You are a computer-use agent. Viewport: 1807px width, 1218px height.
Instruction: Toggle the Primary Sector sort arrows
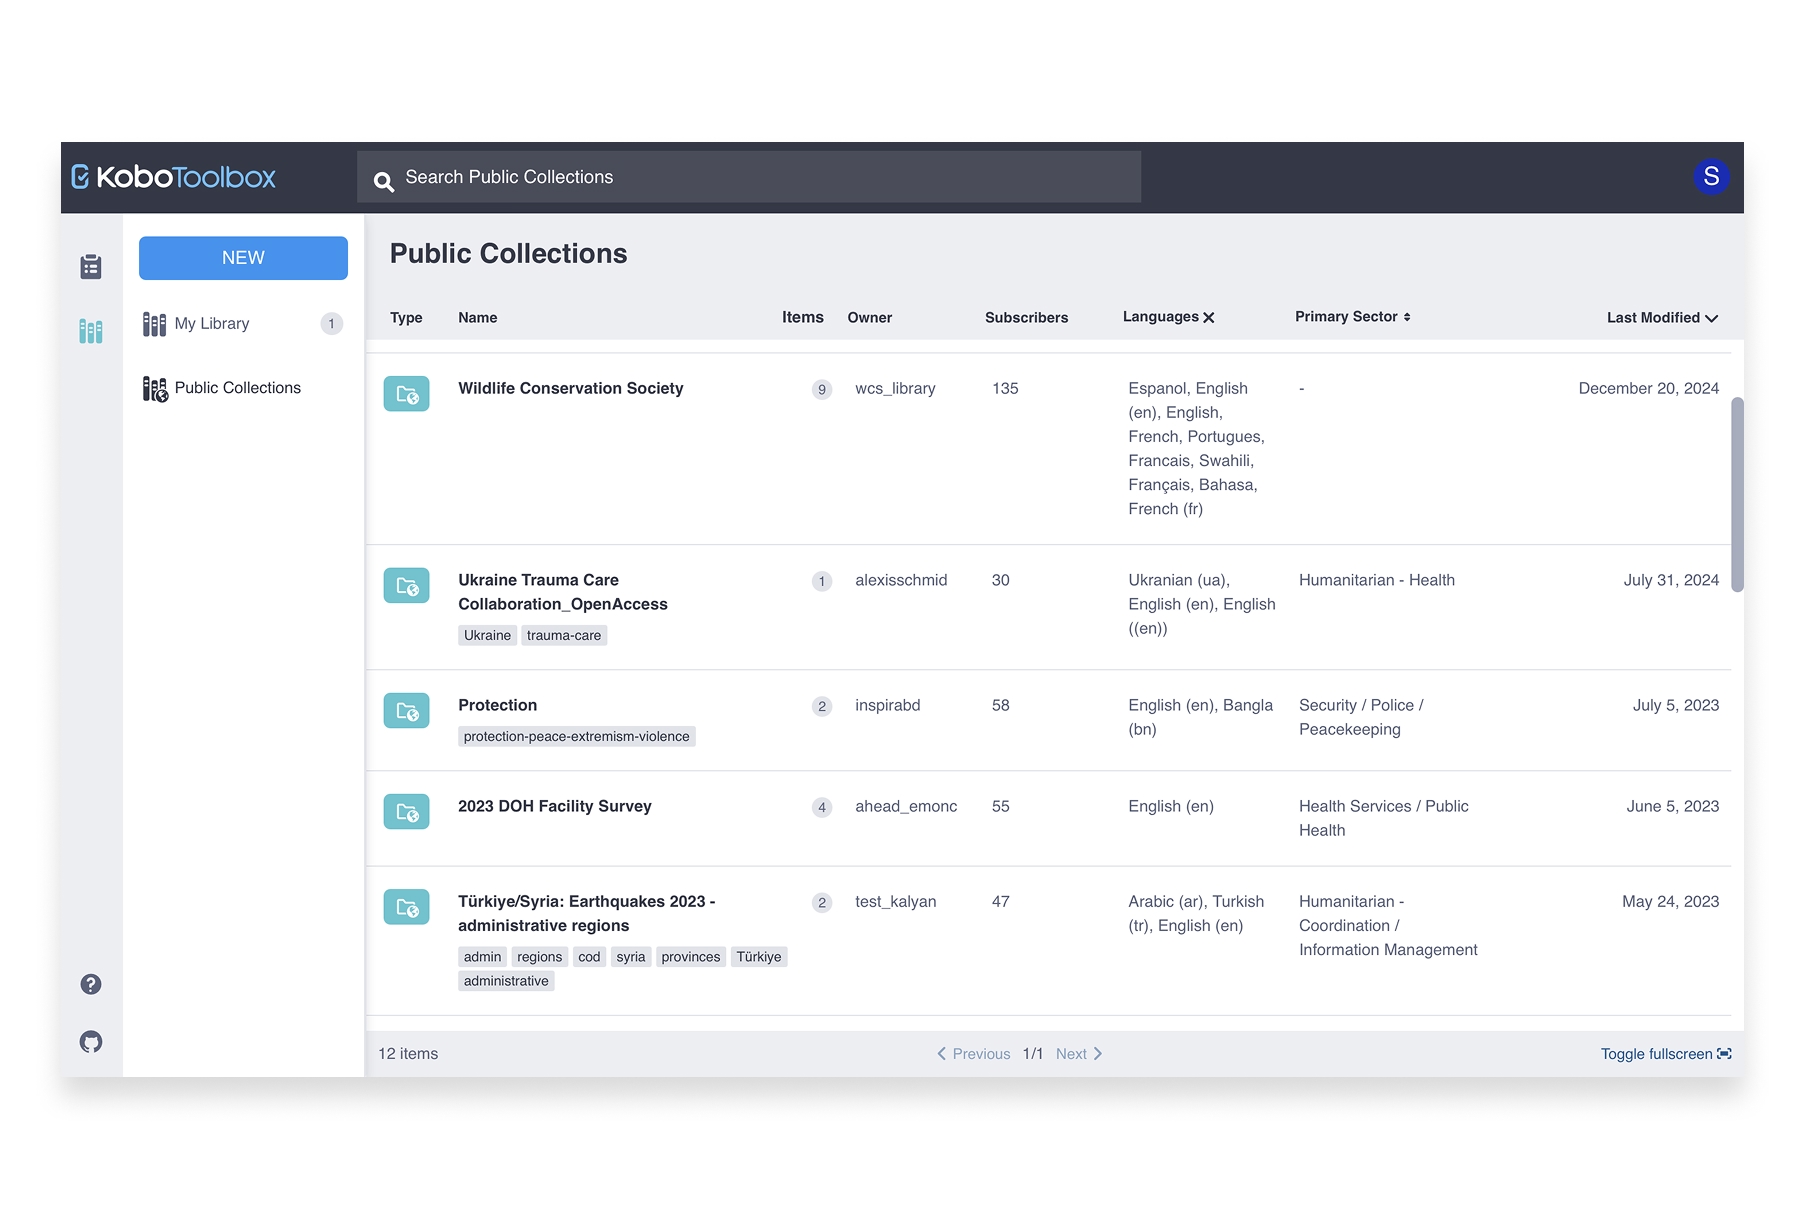pyautogui.click(x=1408, y=316)
